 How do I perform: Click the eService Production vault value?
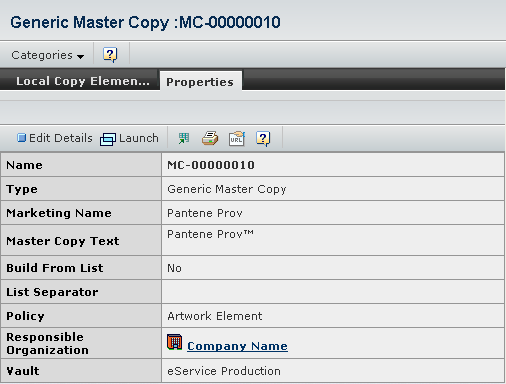(224, 371)
